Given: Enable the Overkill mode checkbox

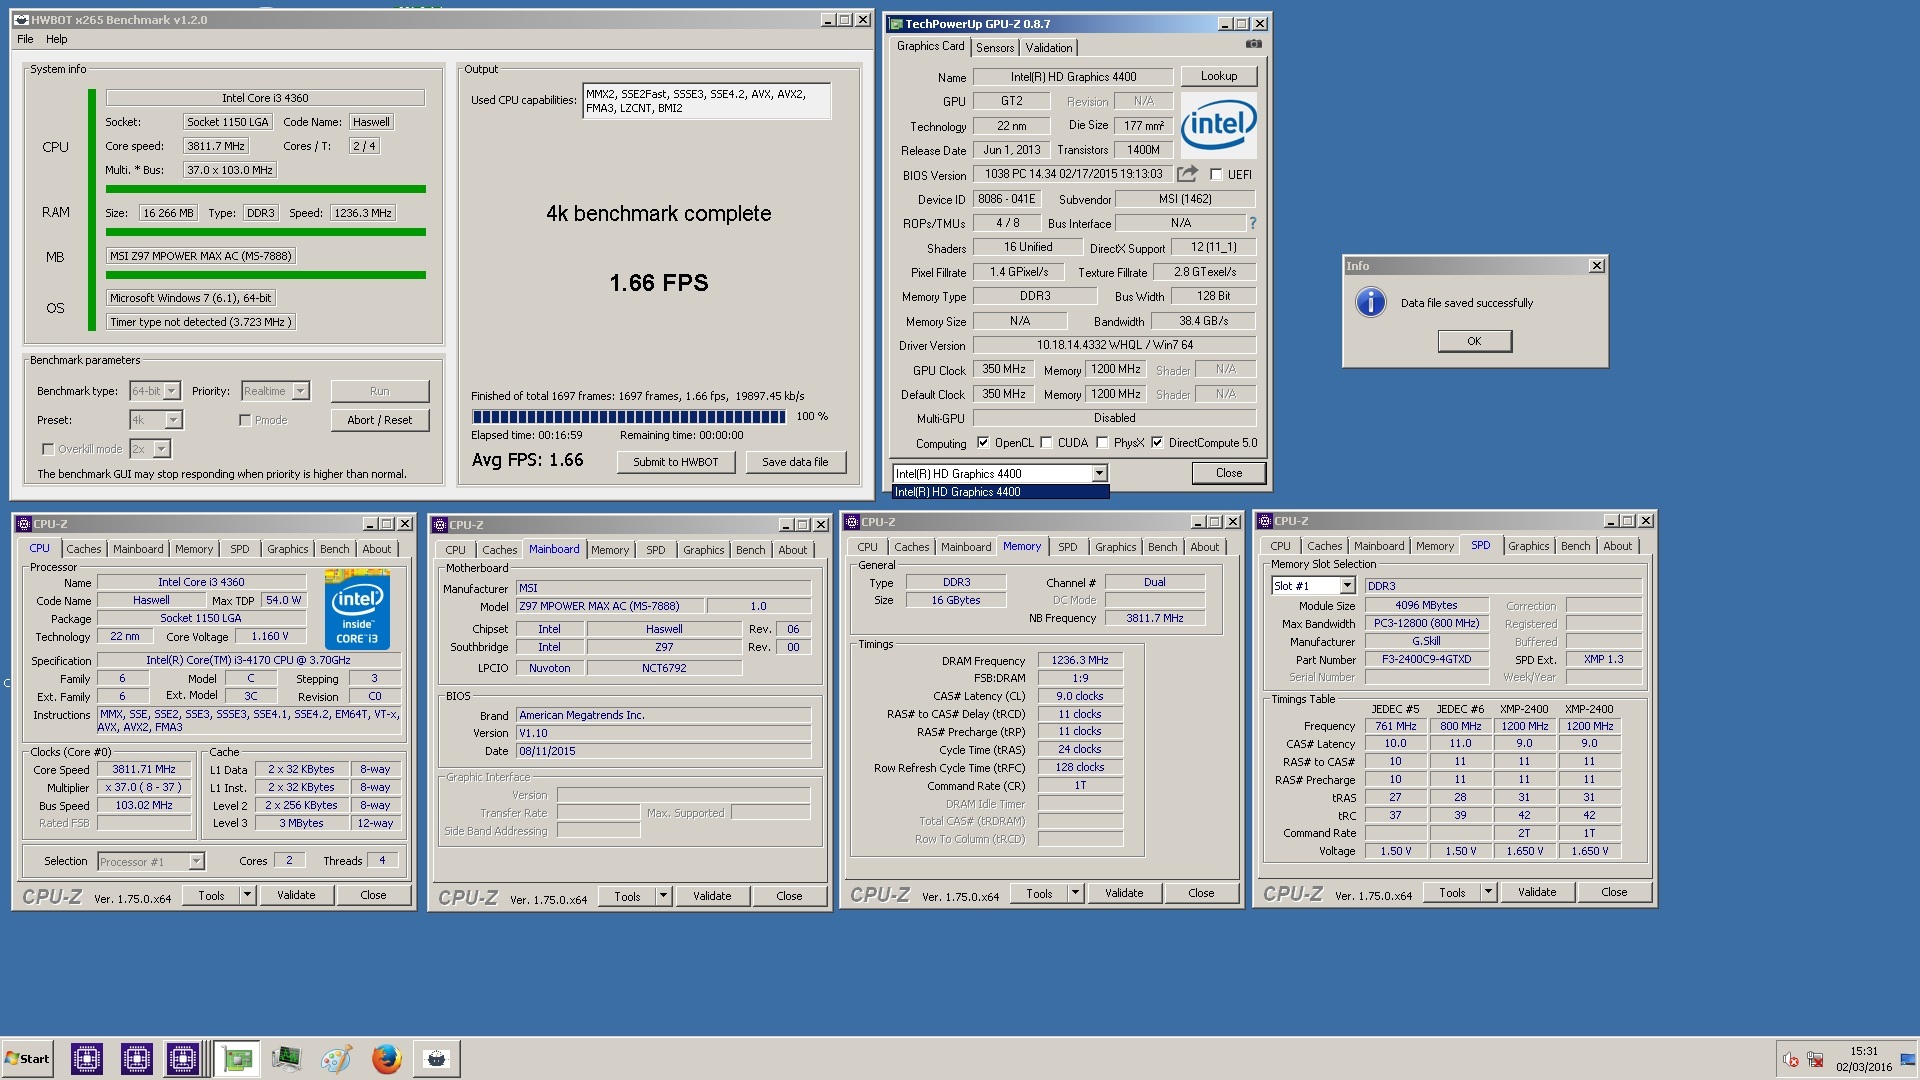Looking at the screenshot, I should [x=47, y=449].
